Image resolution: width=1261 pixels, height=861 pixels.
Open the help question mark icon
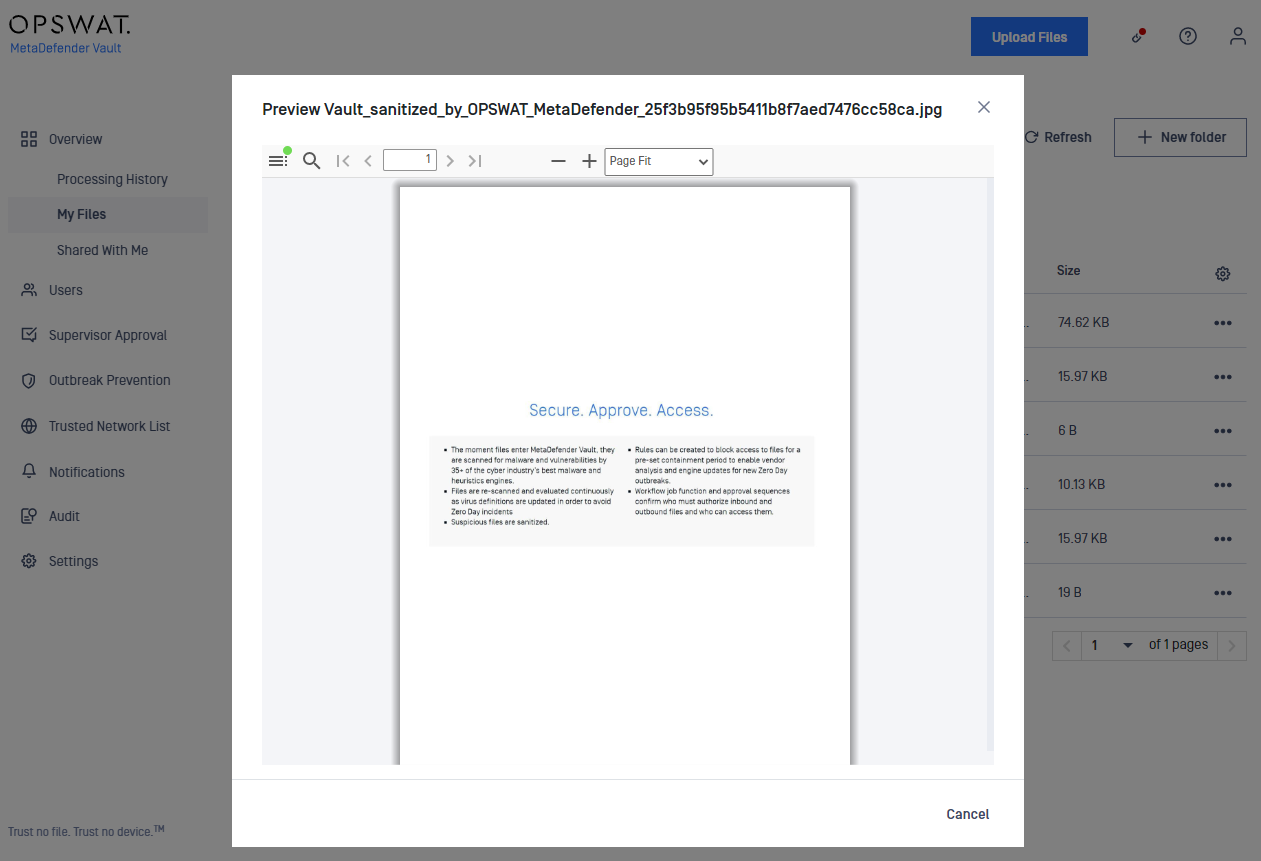[1188, 36]
